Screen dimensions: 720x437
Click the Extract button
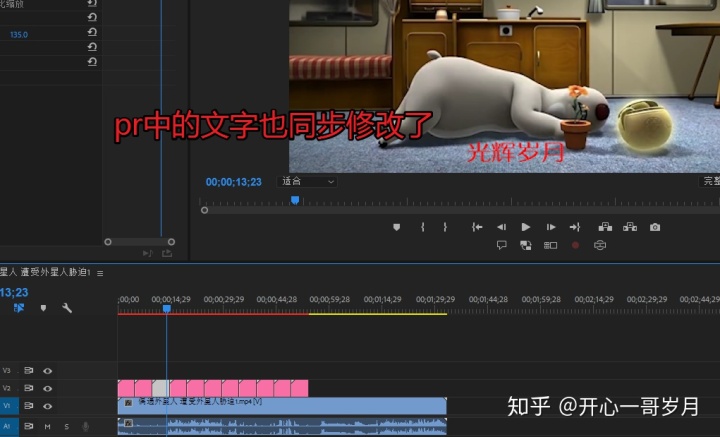point(630,227)
